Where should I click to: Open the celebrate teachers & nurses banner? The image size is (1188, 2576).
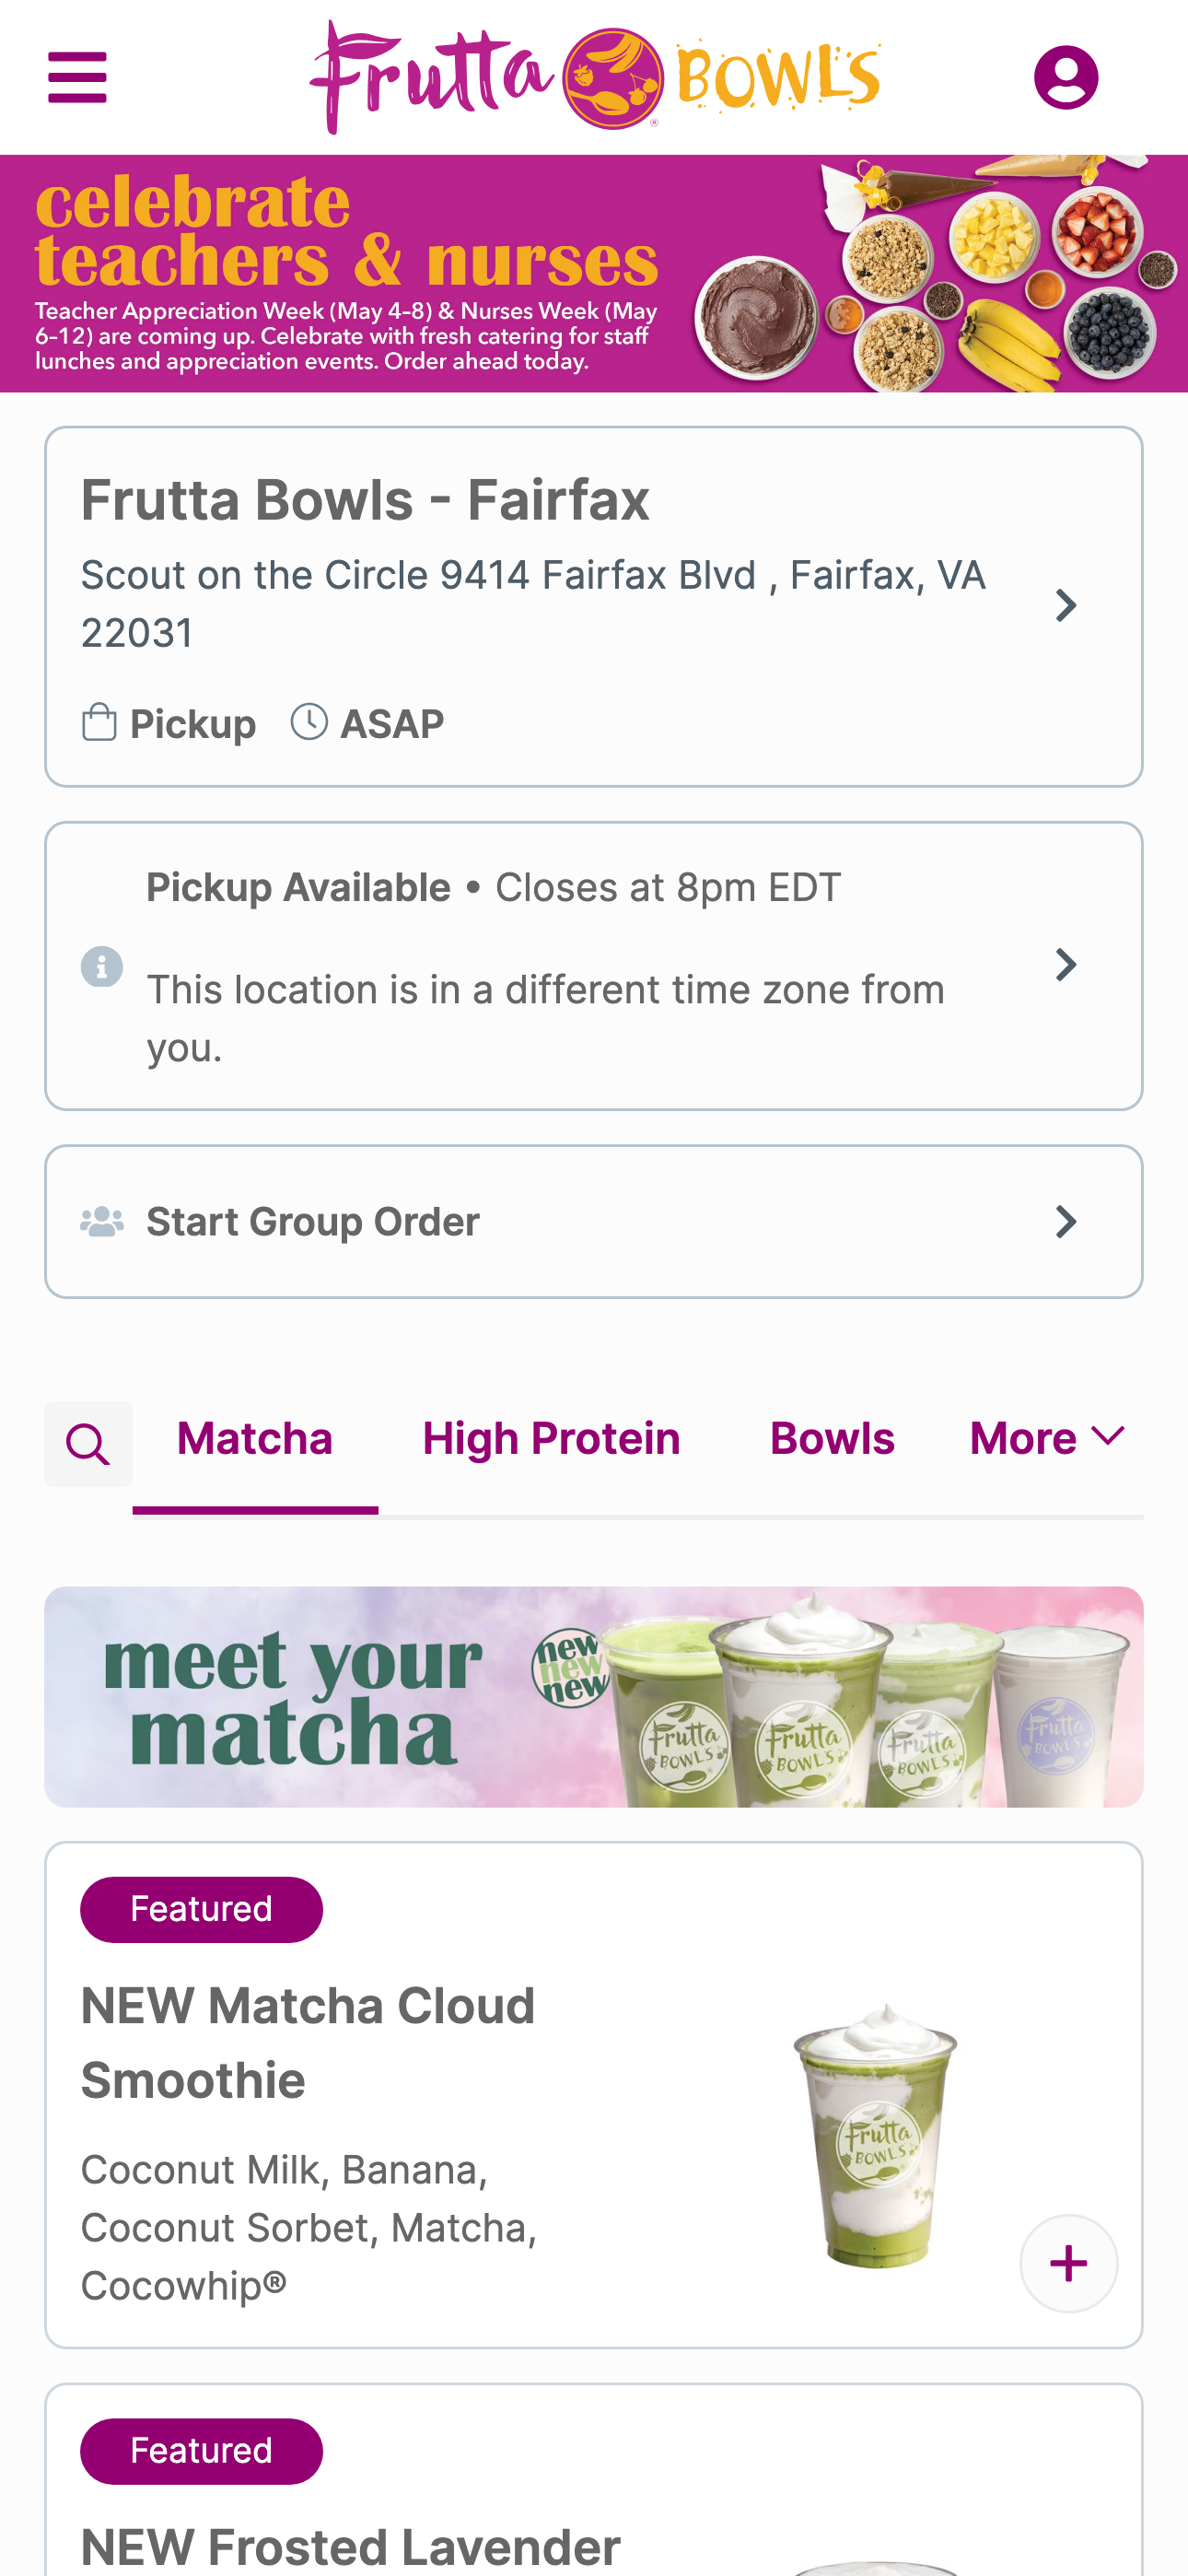tap(594, 273)
